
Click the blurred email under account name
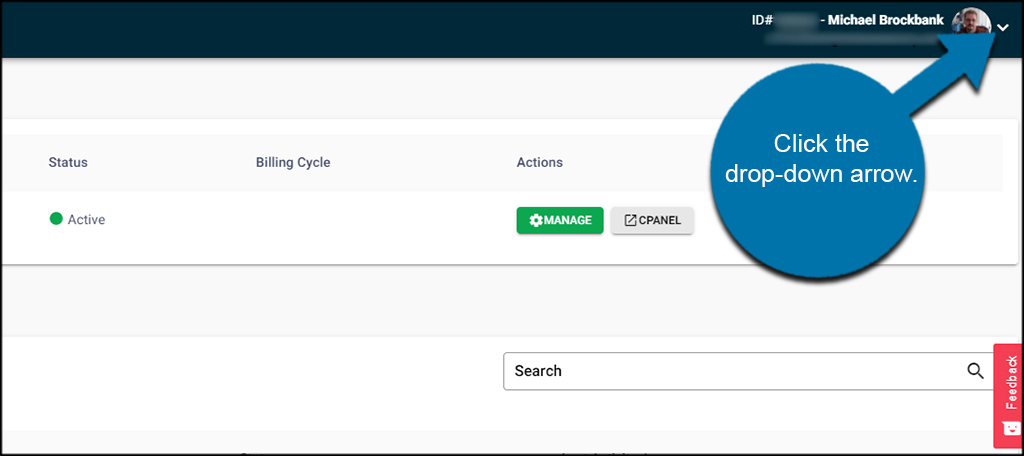pyautogui.click(x=850, y=41)
